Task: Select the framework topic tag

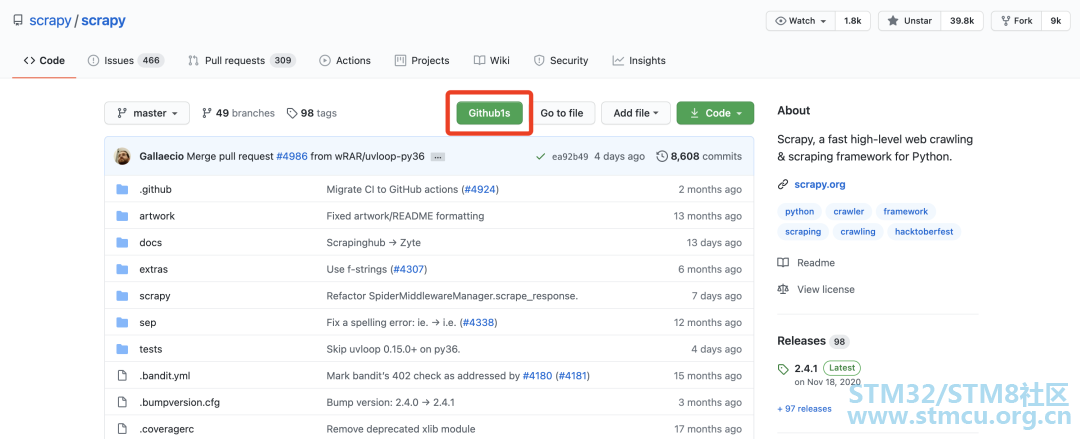Action: [906, 212]
